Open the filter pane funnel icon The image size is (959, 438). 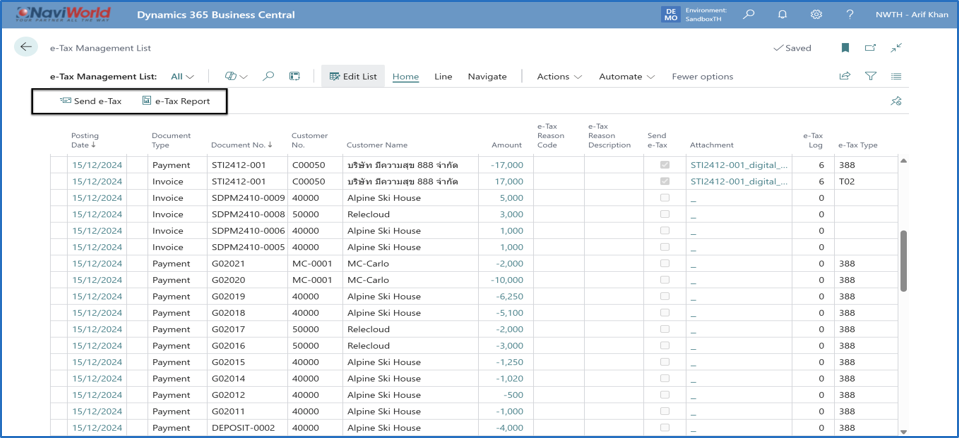click(x=871, y=76)
